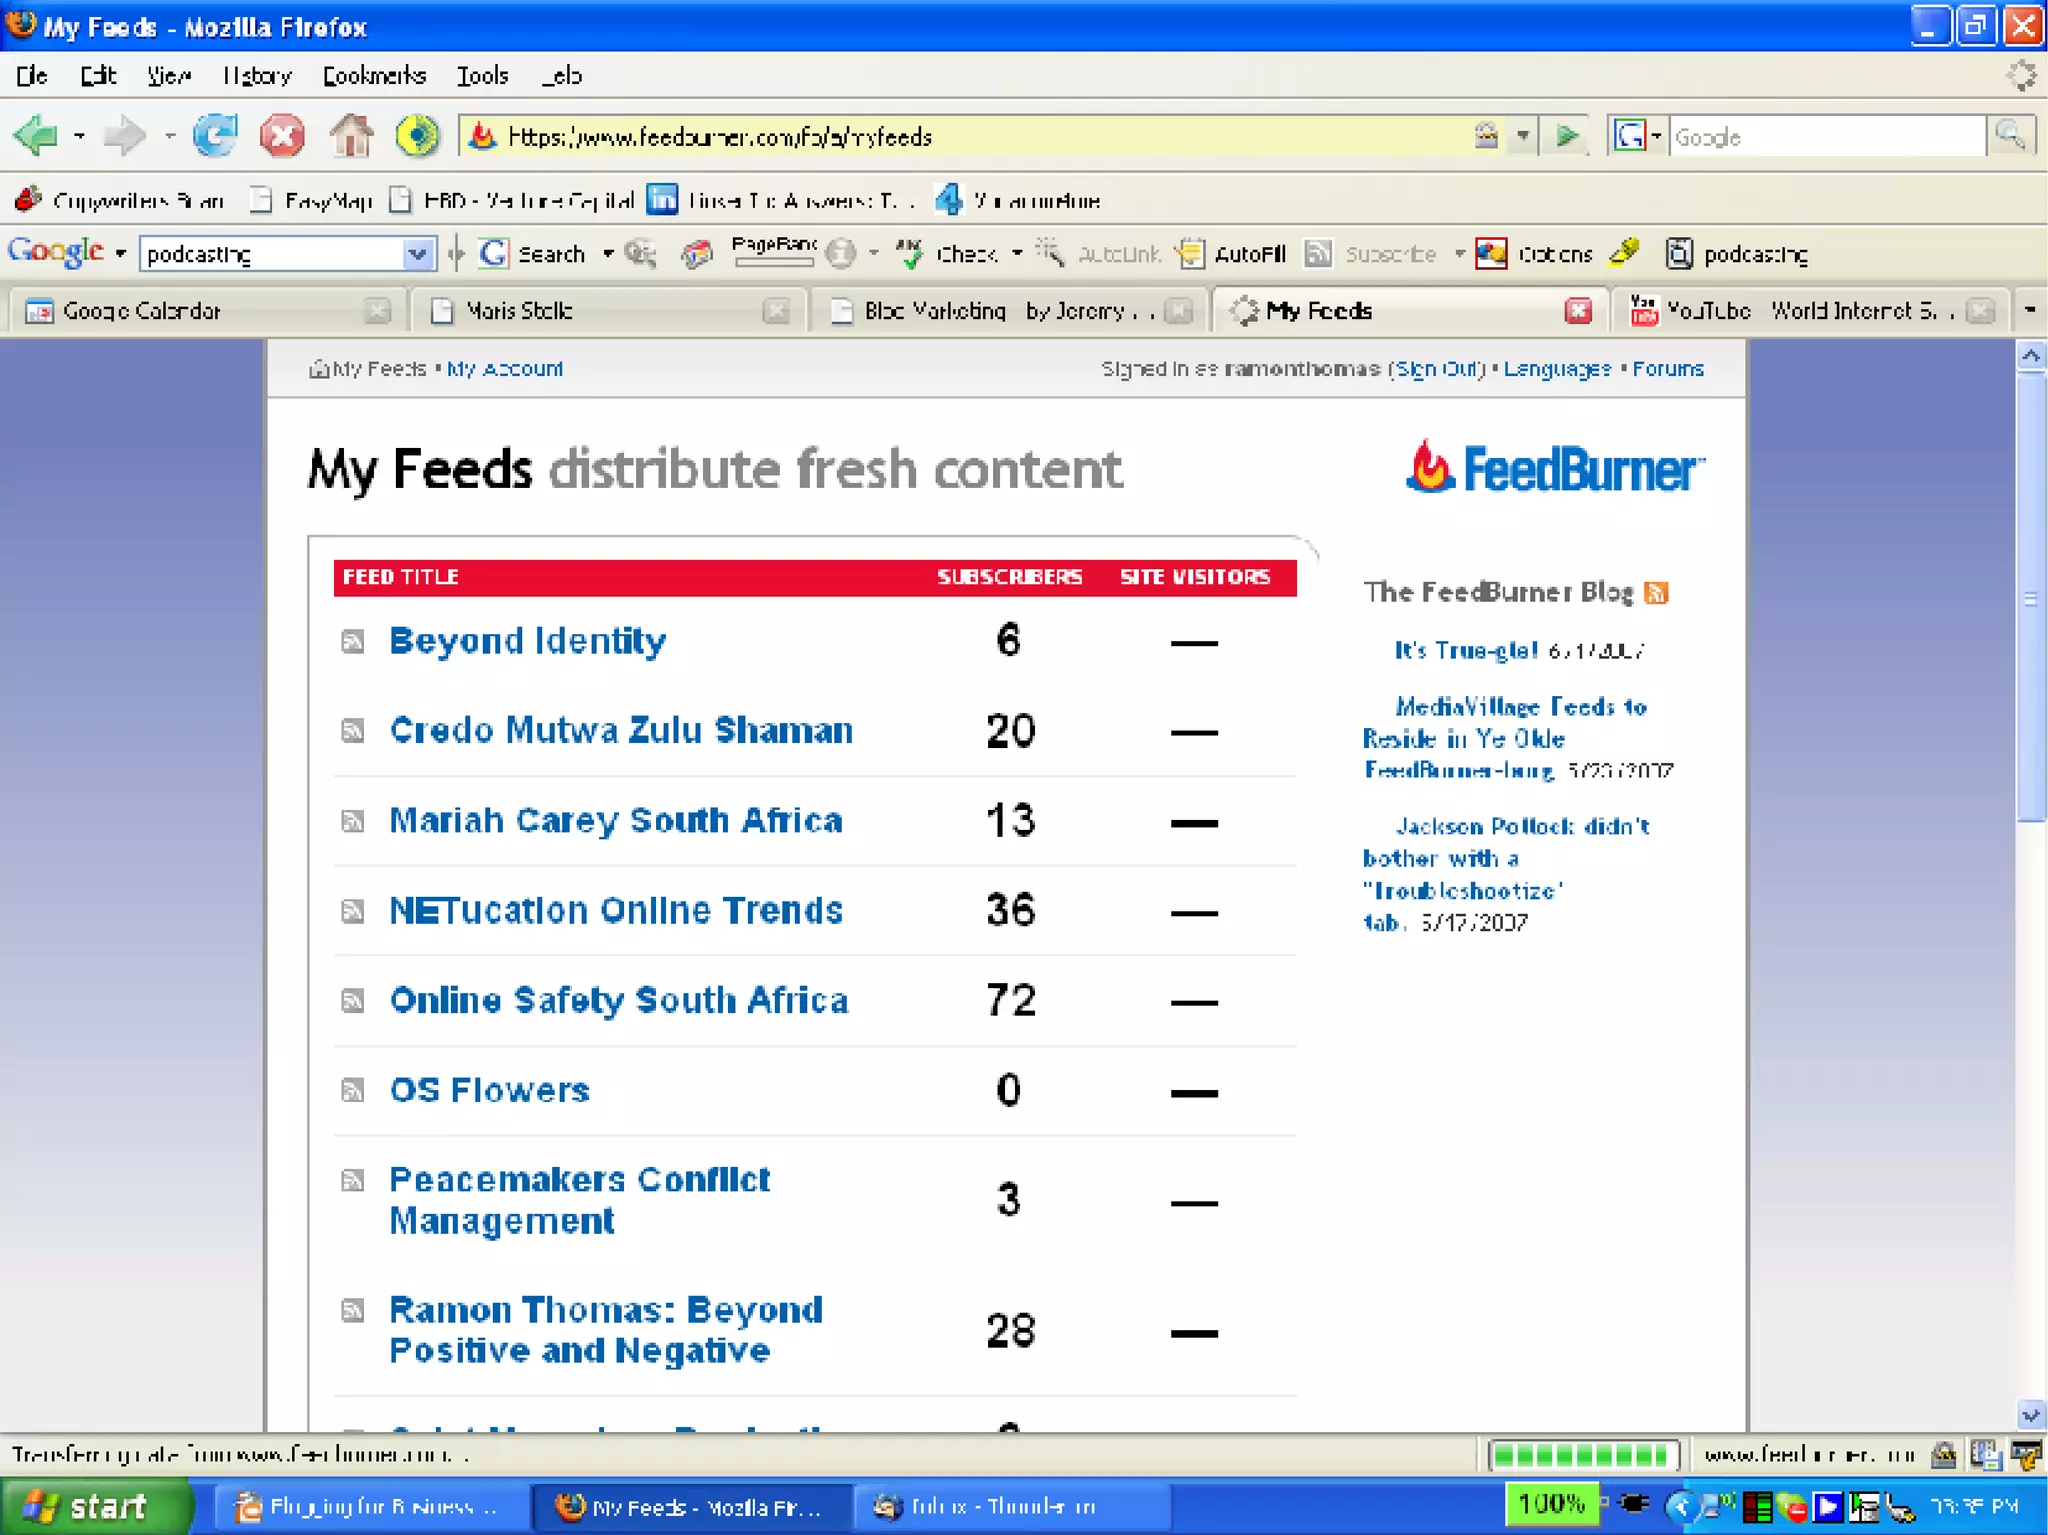Click feed icon next to Beyond Identity
2048x1535 pixels.
(x=352, y=641)
